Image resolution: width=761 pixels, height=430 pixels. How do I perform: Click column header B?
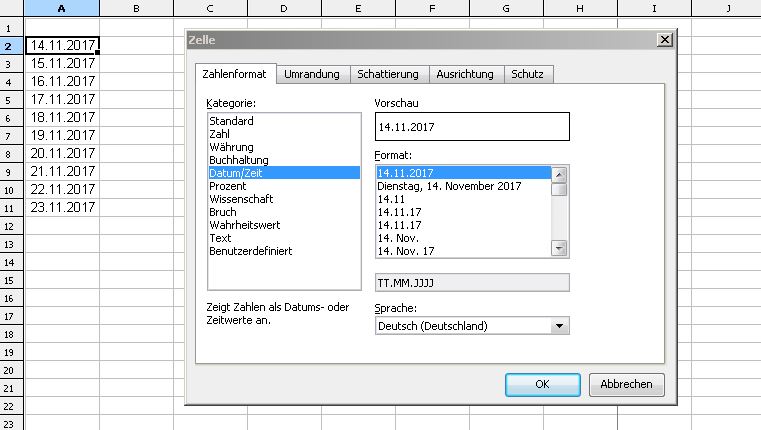point(136,9)
